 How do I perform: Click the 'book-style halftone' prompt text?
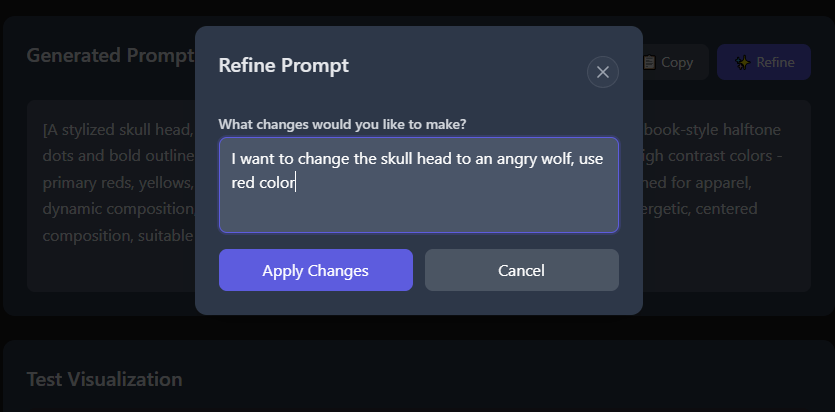712,129
